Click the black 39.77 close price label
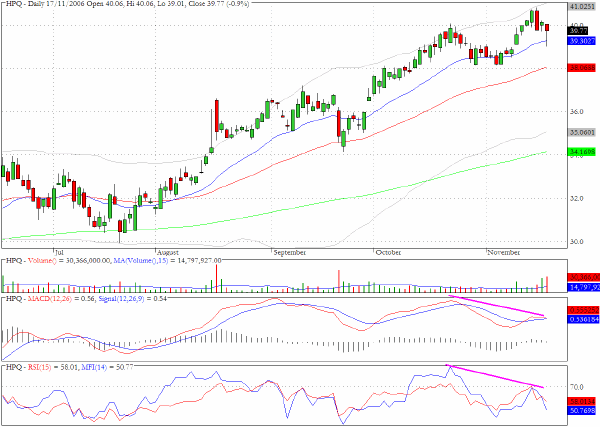This screenshot has height=427, width=600. 577,31
